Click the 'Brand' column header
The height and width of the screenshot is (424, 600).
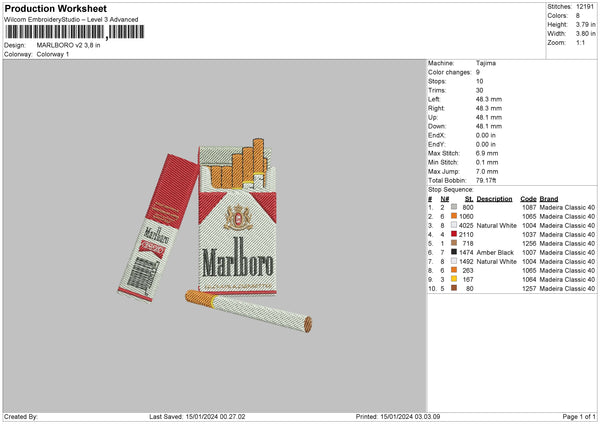tap(549, 199)
